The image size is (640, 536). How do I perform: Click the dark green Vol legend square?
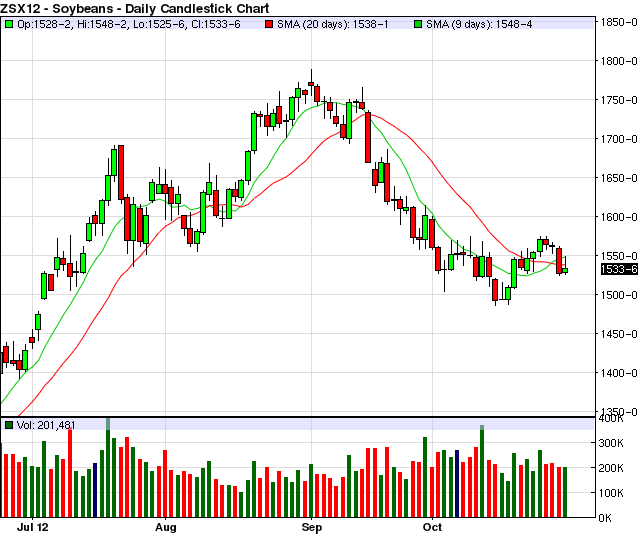click(x=9, y=426)
